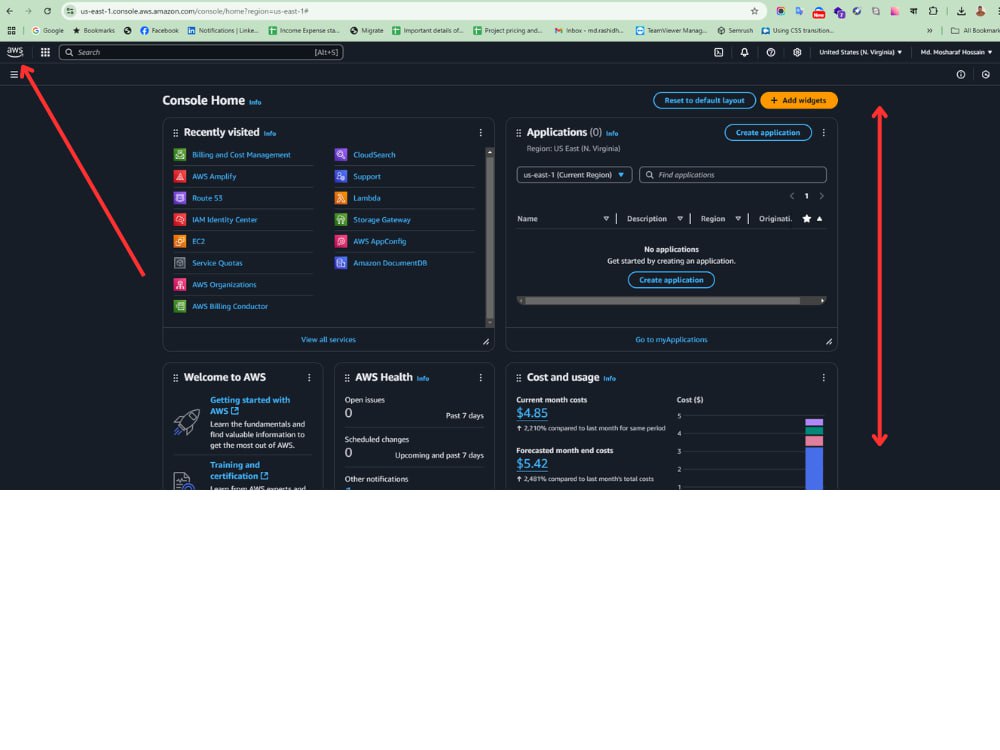This screenshot has height=750, width=1000.
Task: Open Getting started with AWS link
Action: 250,406
